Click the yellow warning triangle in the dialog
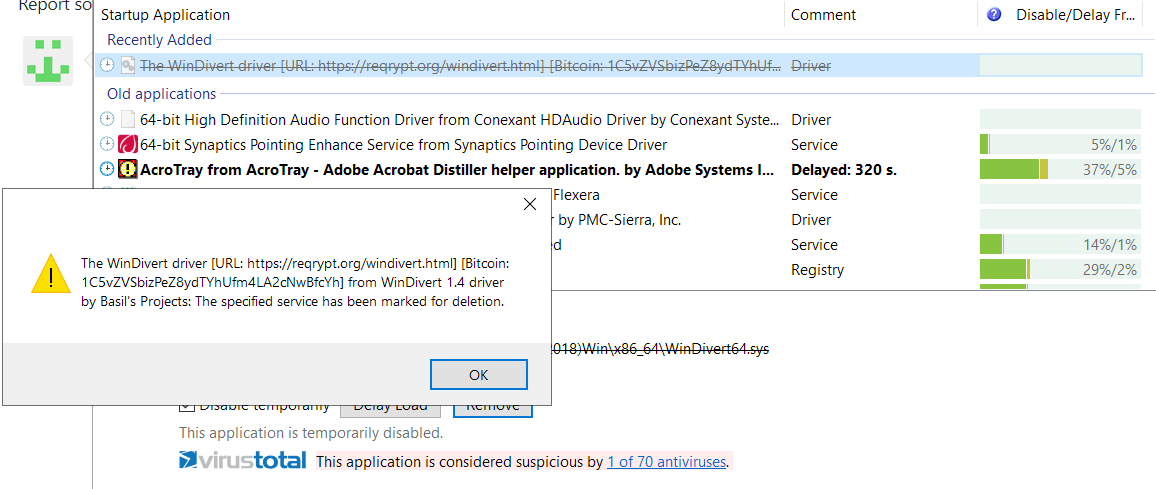1156x489 pixels. pos(50,274)
